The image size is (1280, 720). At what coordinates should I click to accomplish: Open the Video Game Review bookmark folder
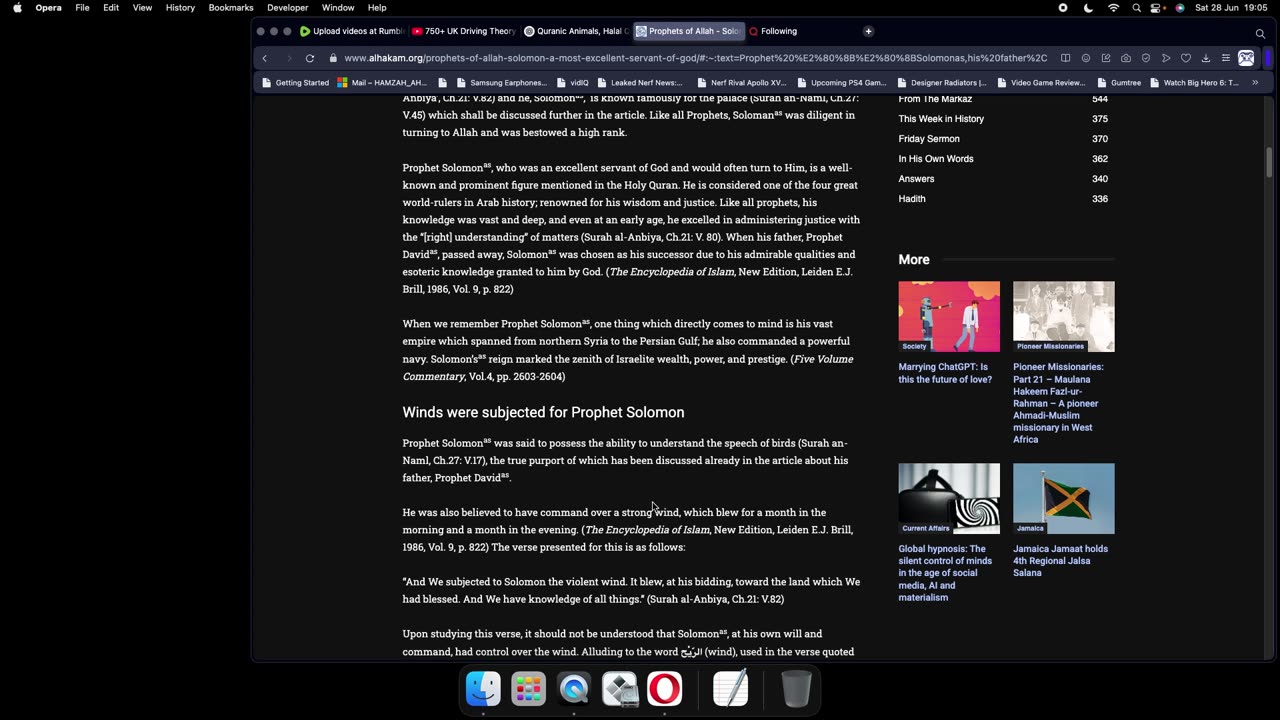(x=1040, y=83)
